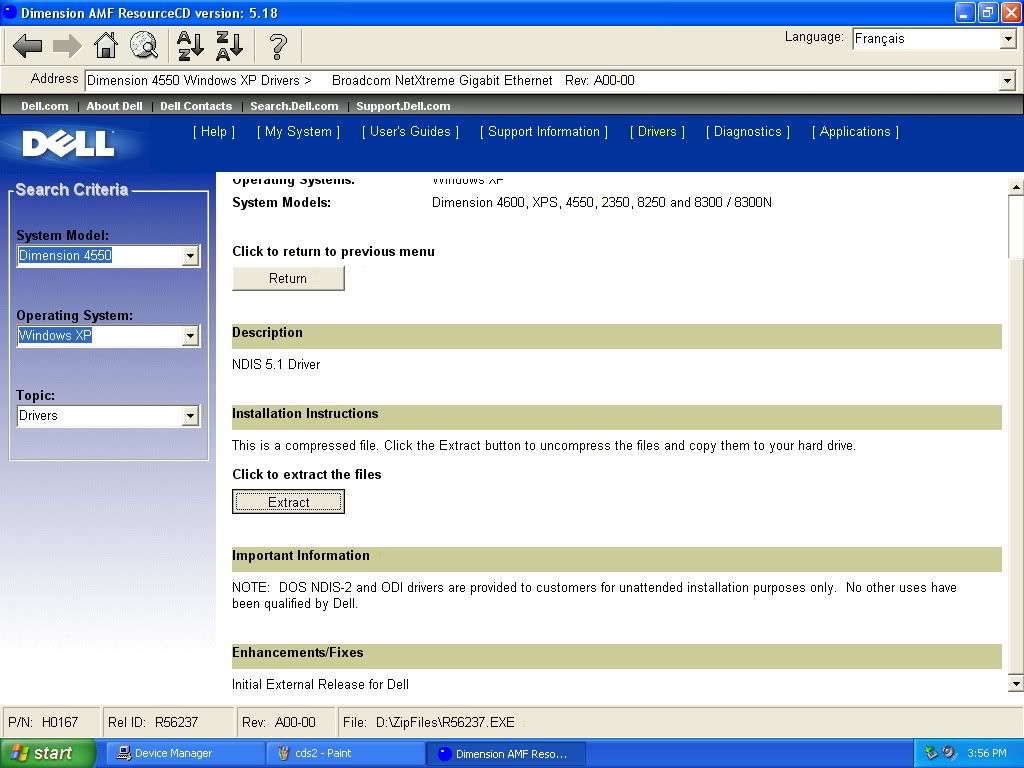Switch to the User's Guides tab

click(x=410, y=131)
